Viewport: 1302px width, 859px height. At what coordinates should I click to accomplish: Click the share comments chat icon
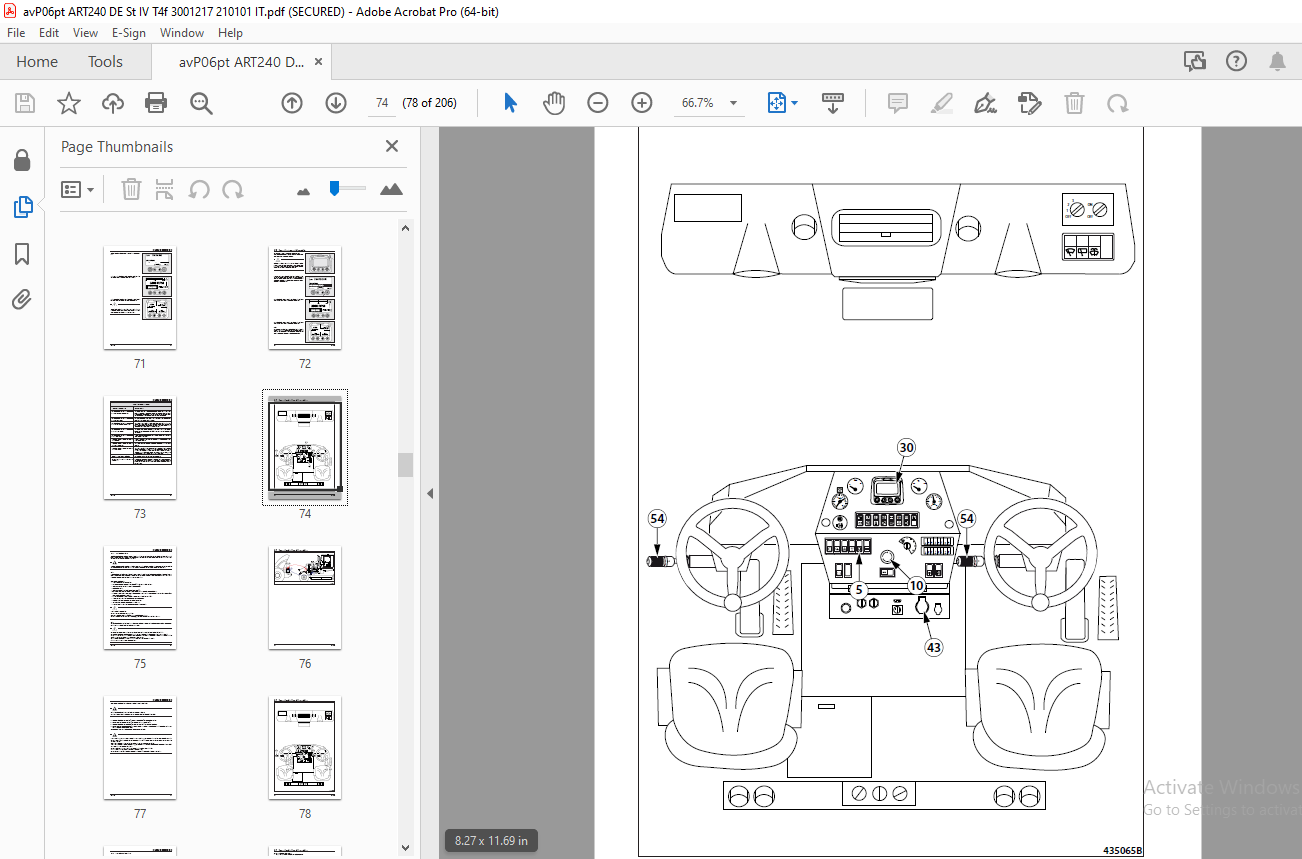[x=1195, y=62]
